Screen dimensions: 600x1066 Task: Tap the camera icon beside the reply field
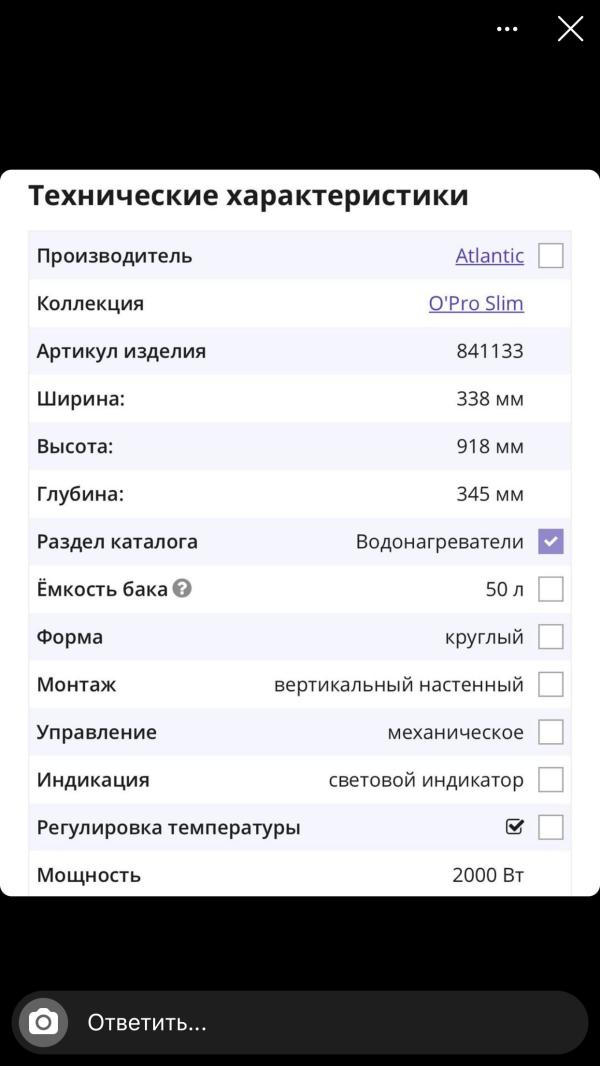43,1022
